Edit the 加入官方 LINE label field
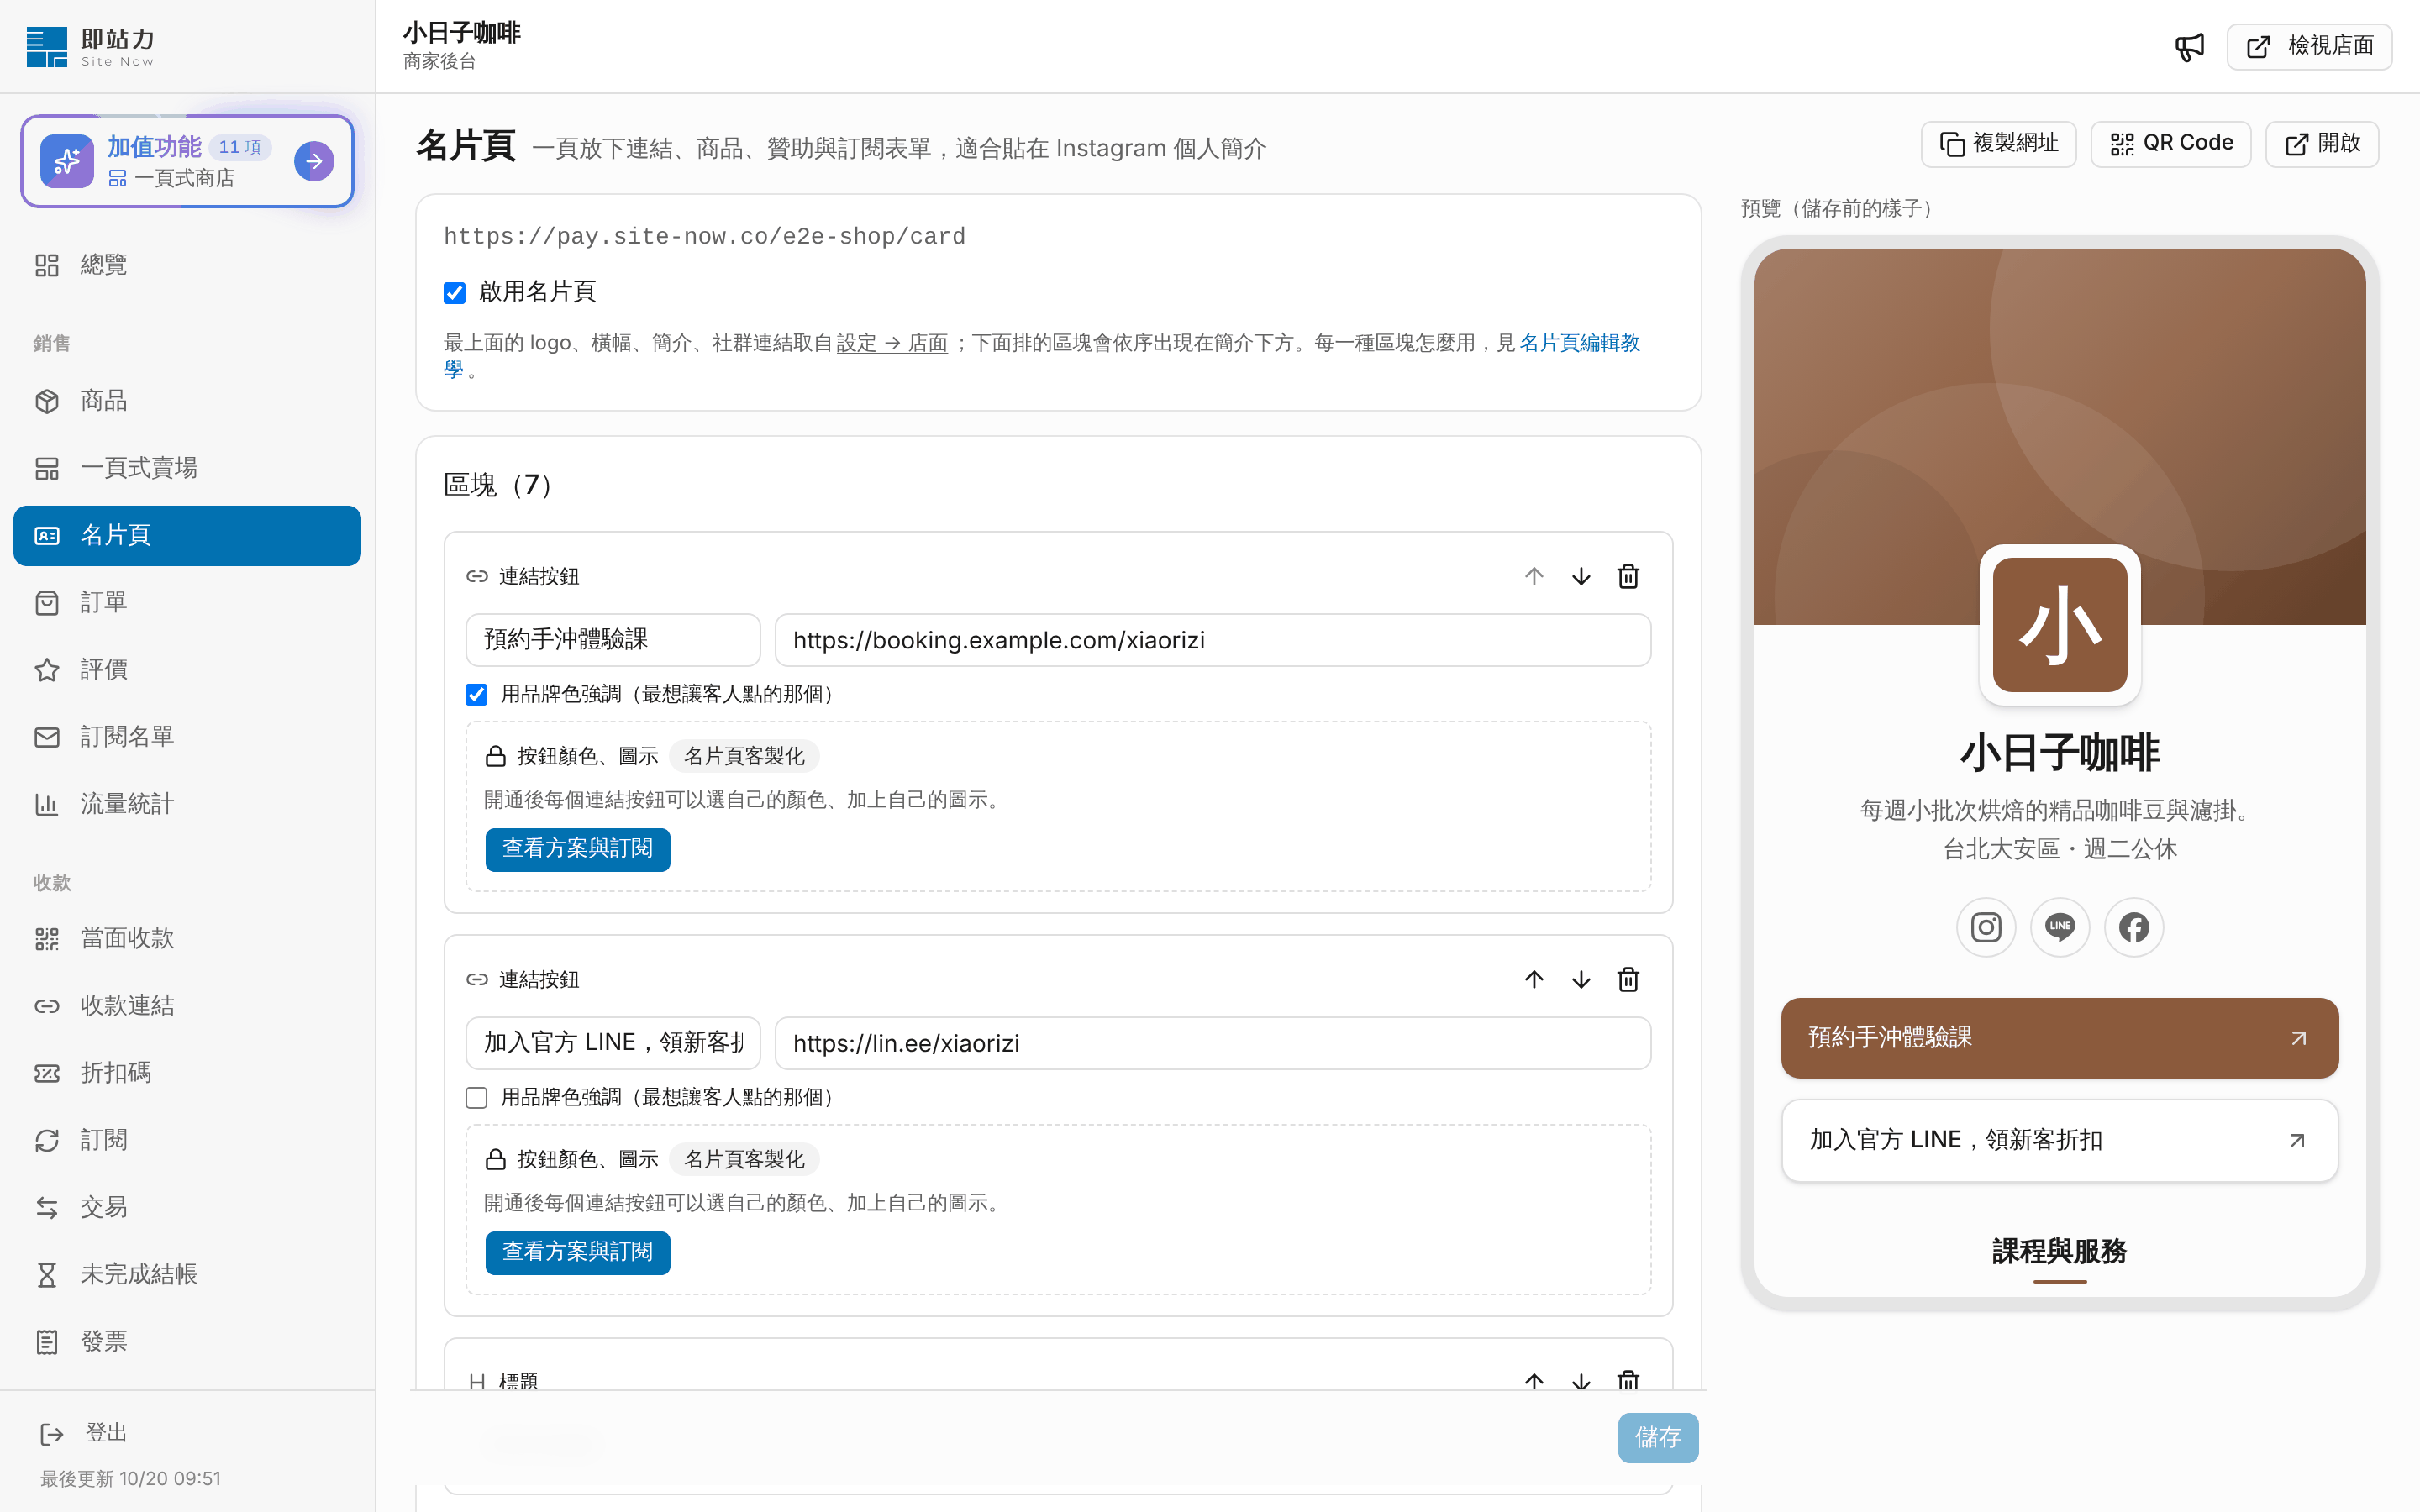This screenshot has height=1512, width=2420. 613,1043
